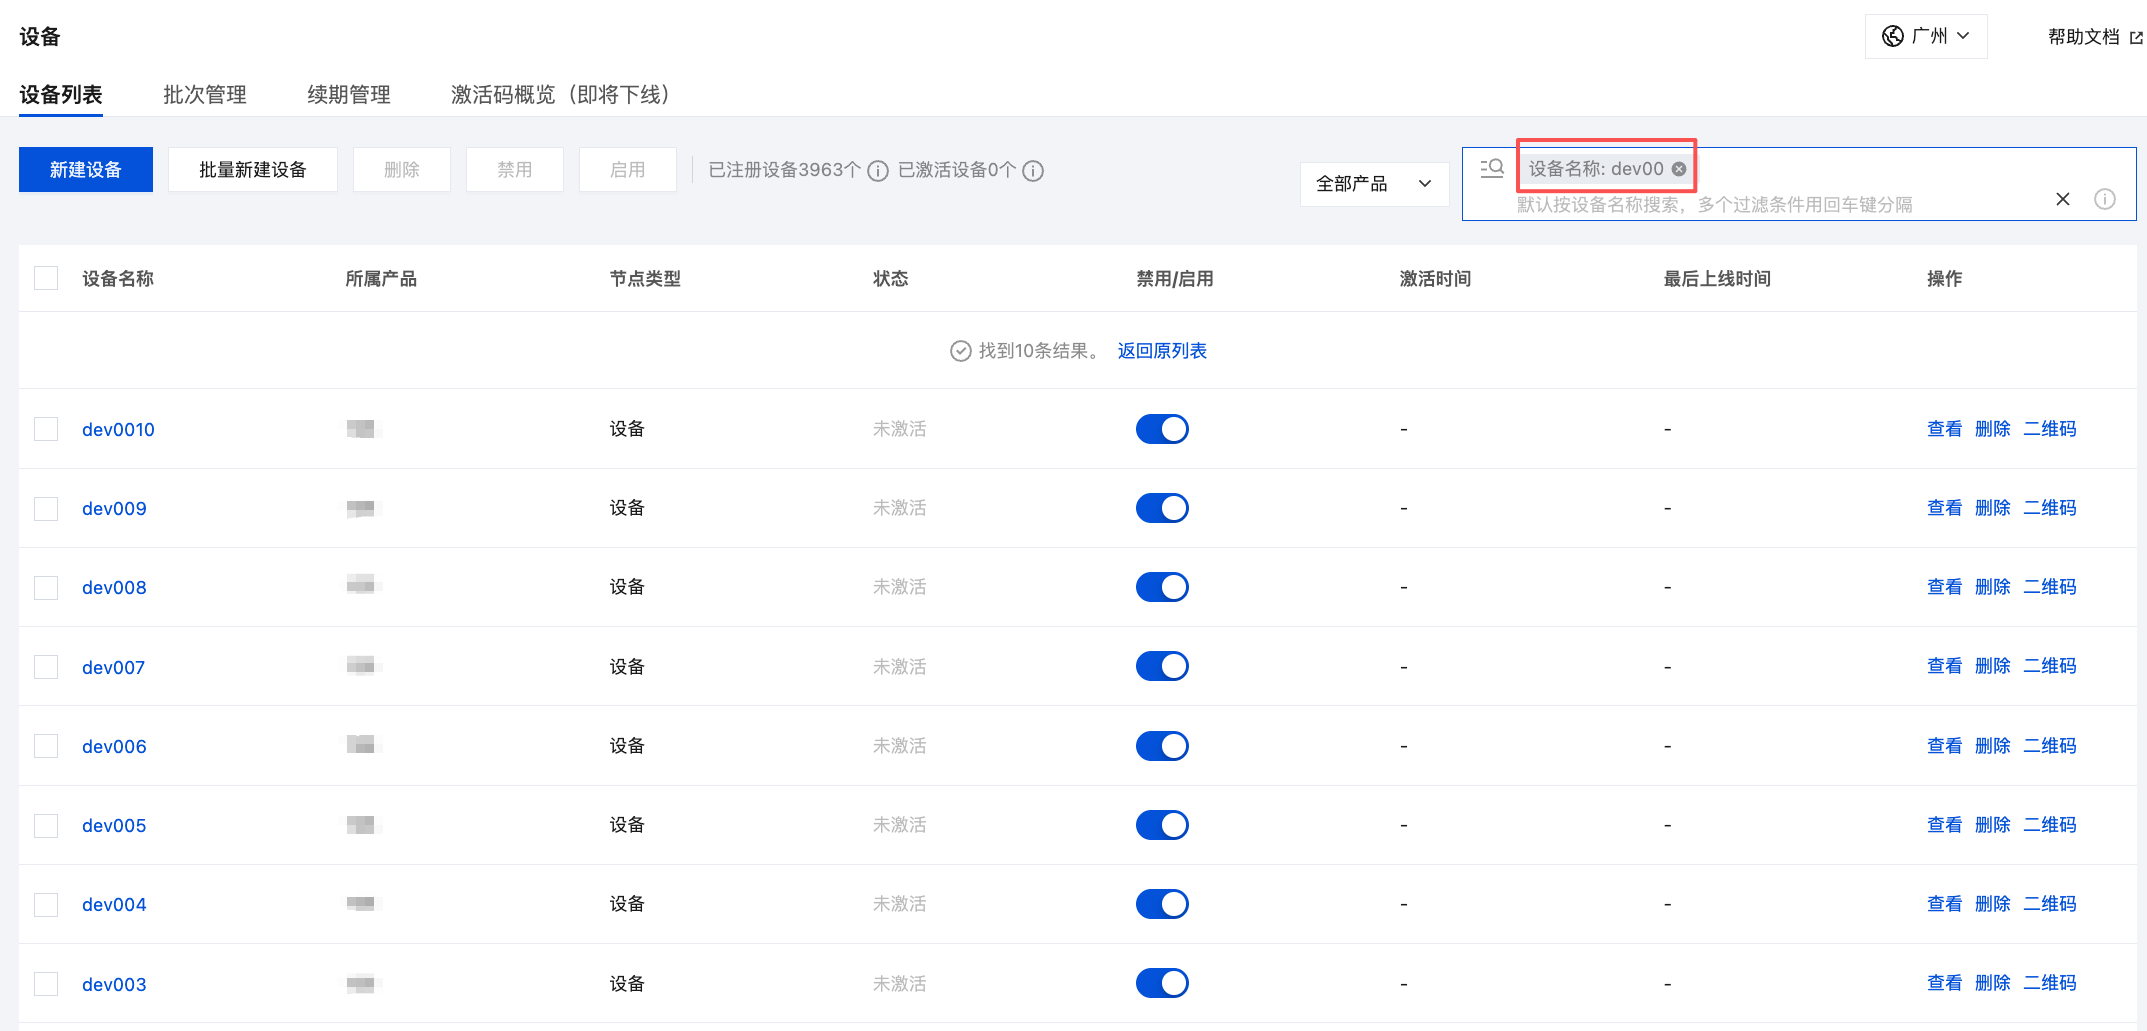Toggle the enable switch for dev0010
Image resolution: width=2147 pixels, height=1031 pixels.
pyautogui.click(x=1162, y=429)
